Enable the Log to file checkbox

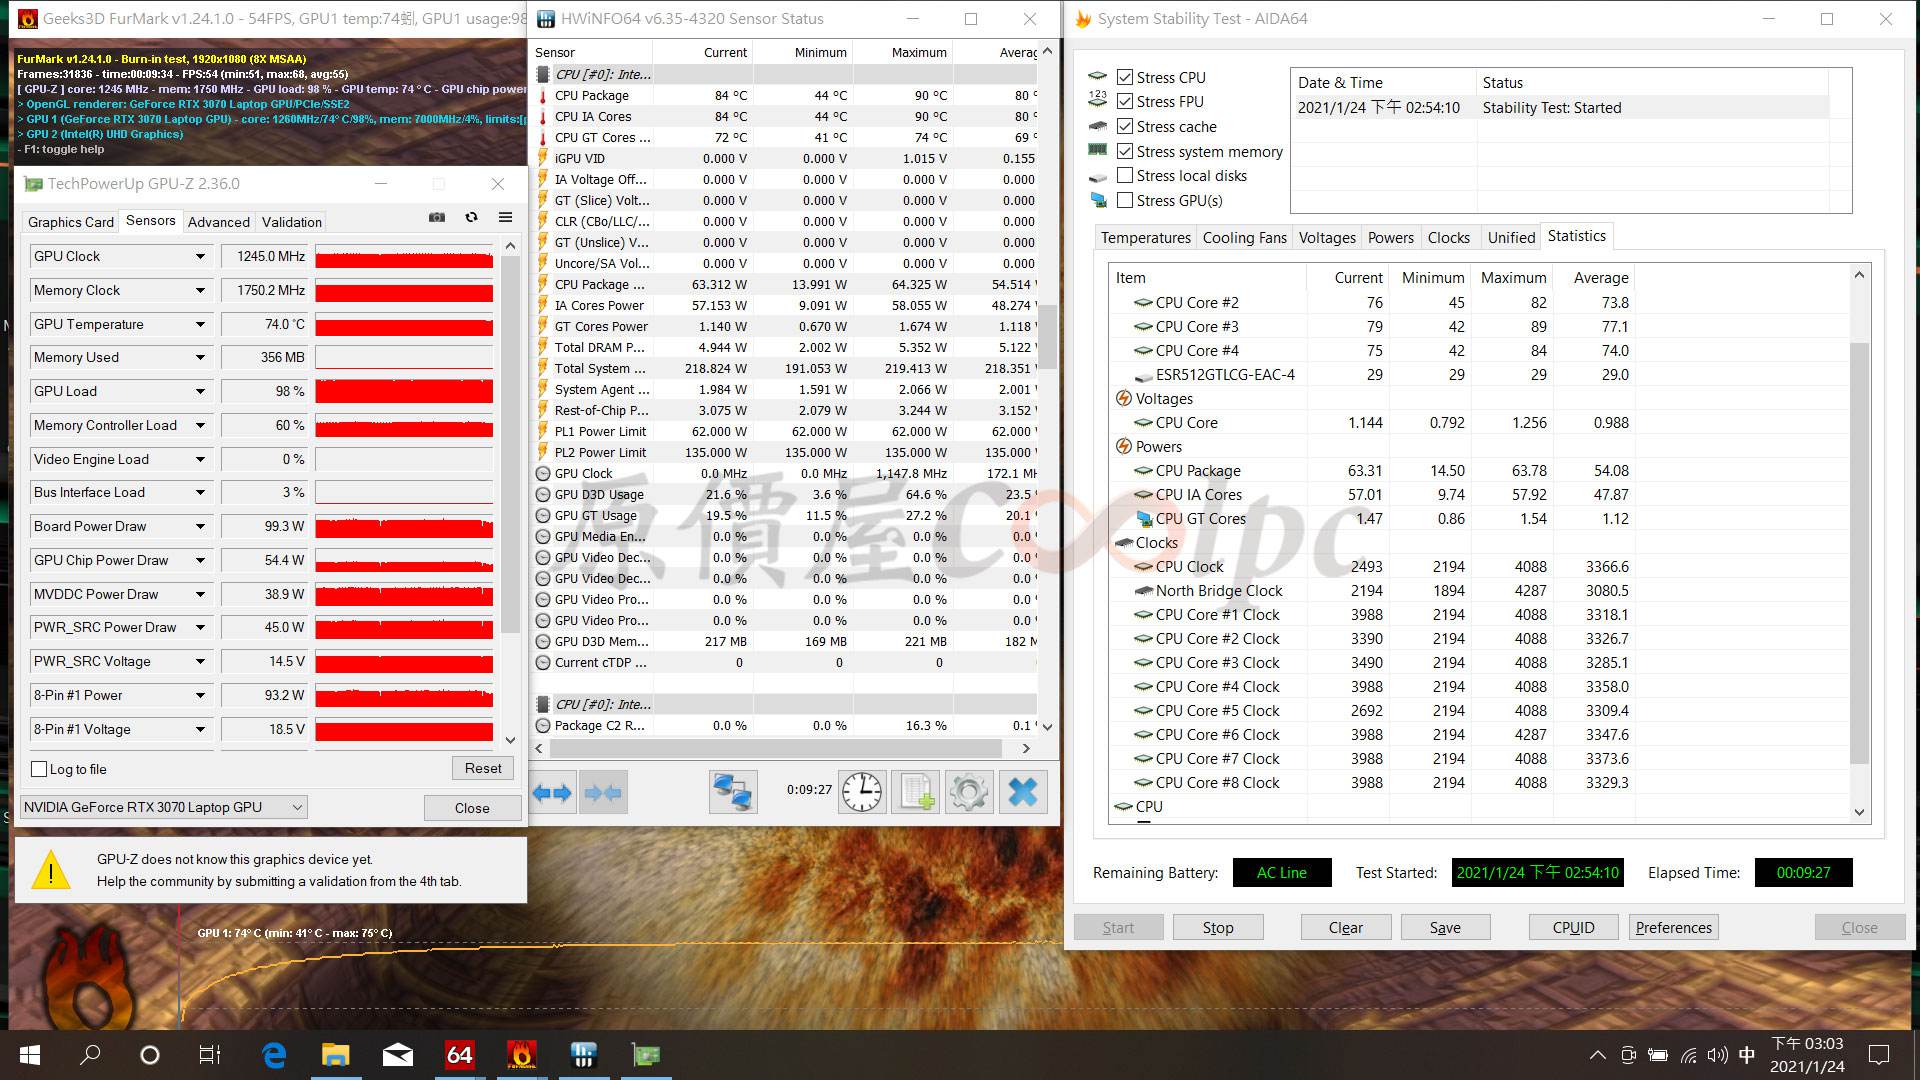click(x=40, y=769)
